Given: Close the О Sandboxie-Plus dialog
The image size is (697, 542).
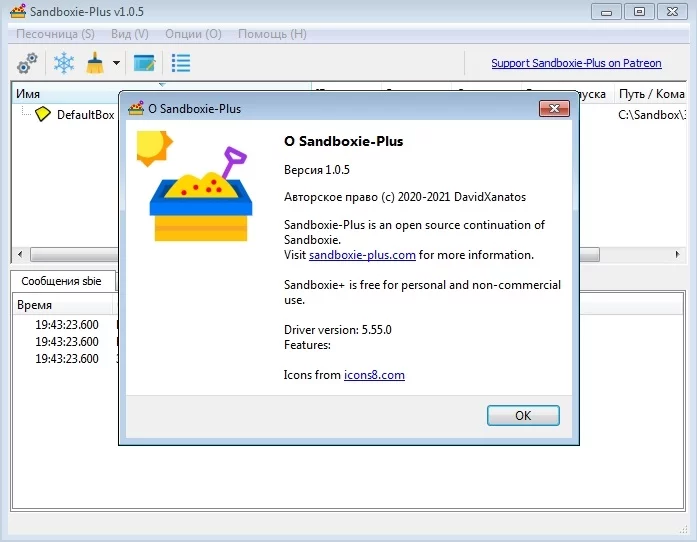Looking at the screenshot, I should click(554, 108).
